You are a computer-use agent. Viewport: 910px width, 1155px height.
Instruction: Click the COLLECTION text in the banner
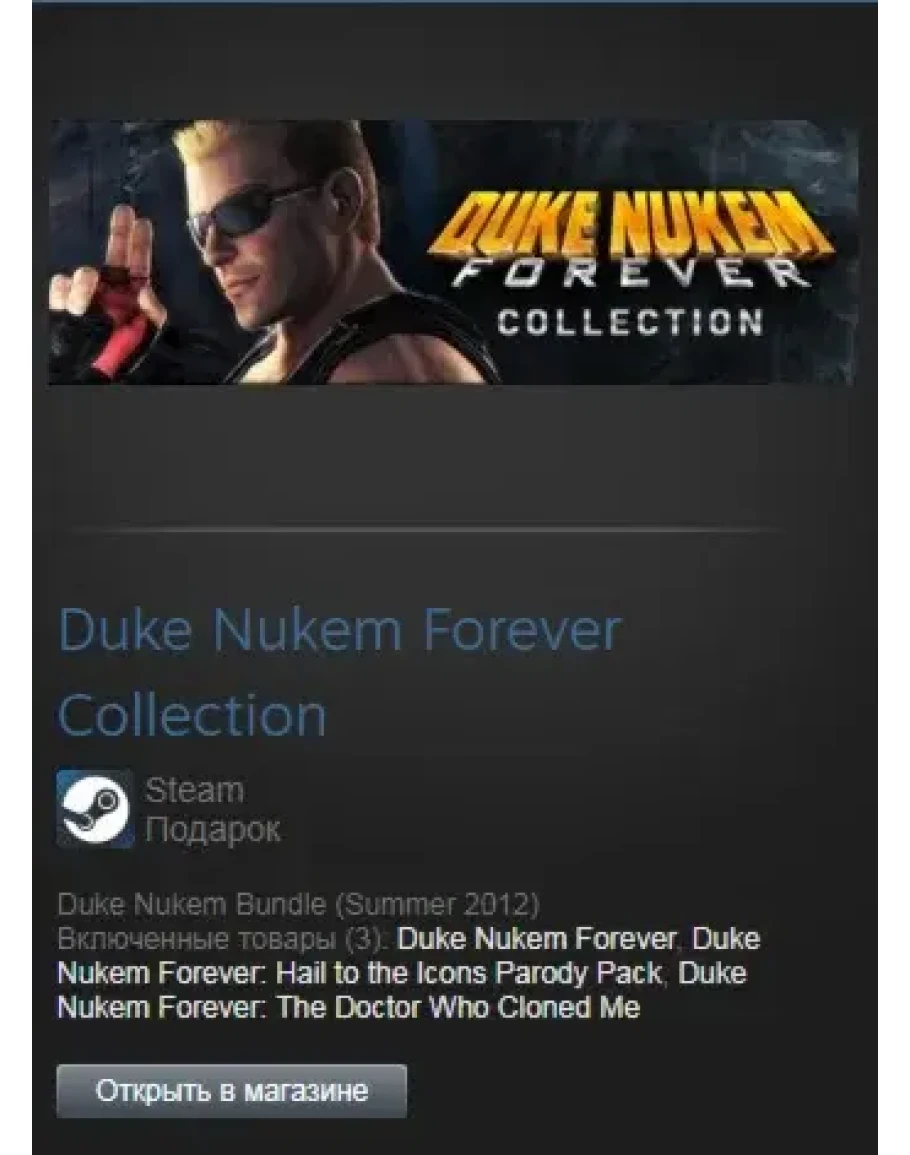pyautogui.click(x=630, y=323)
